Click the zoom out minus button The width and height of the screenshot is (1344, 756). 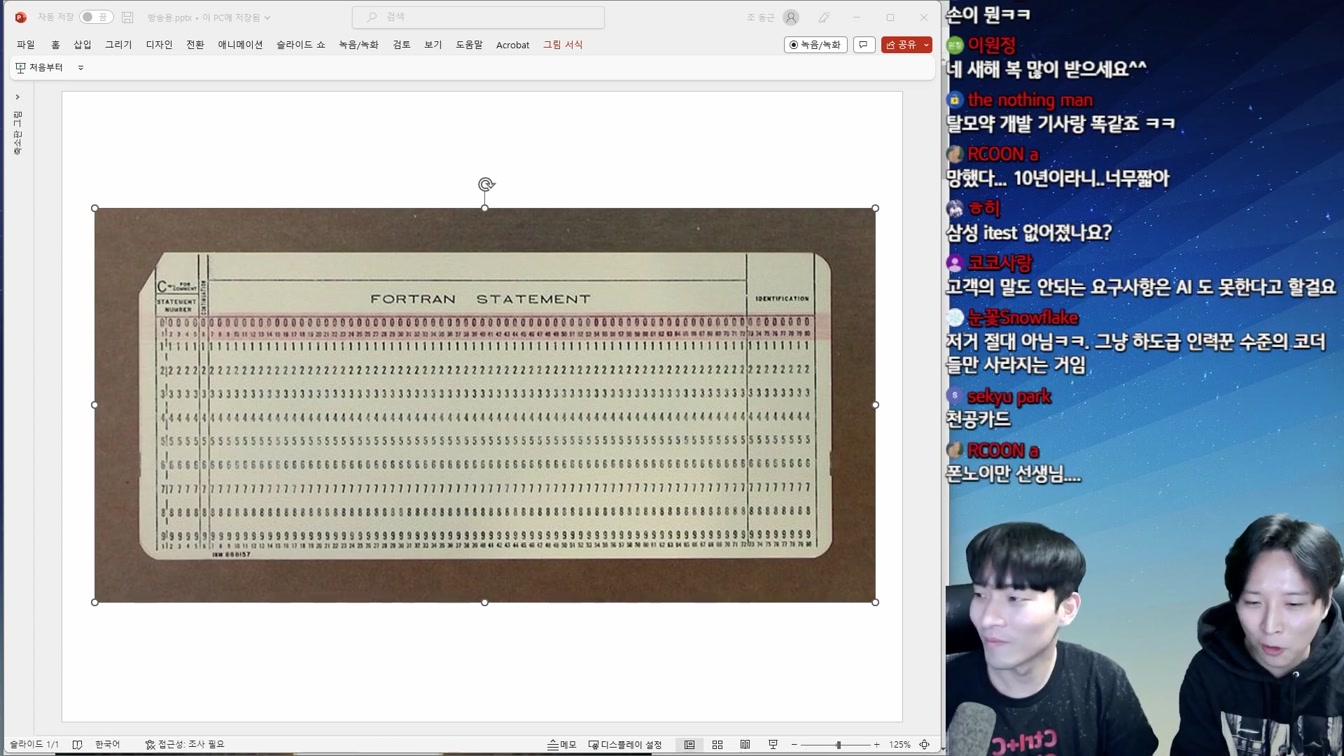(794, 745)
